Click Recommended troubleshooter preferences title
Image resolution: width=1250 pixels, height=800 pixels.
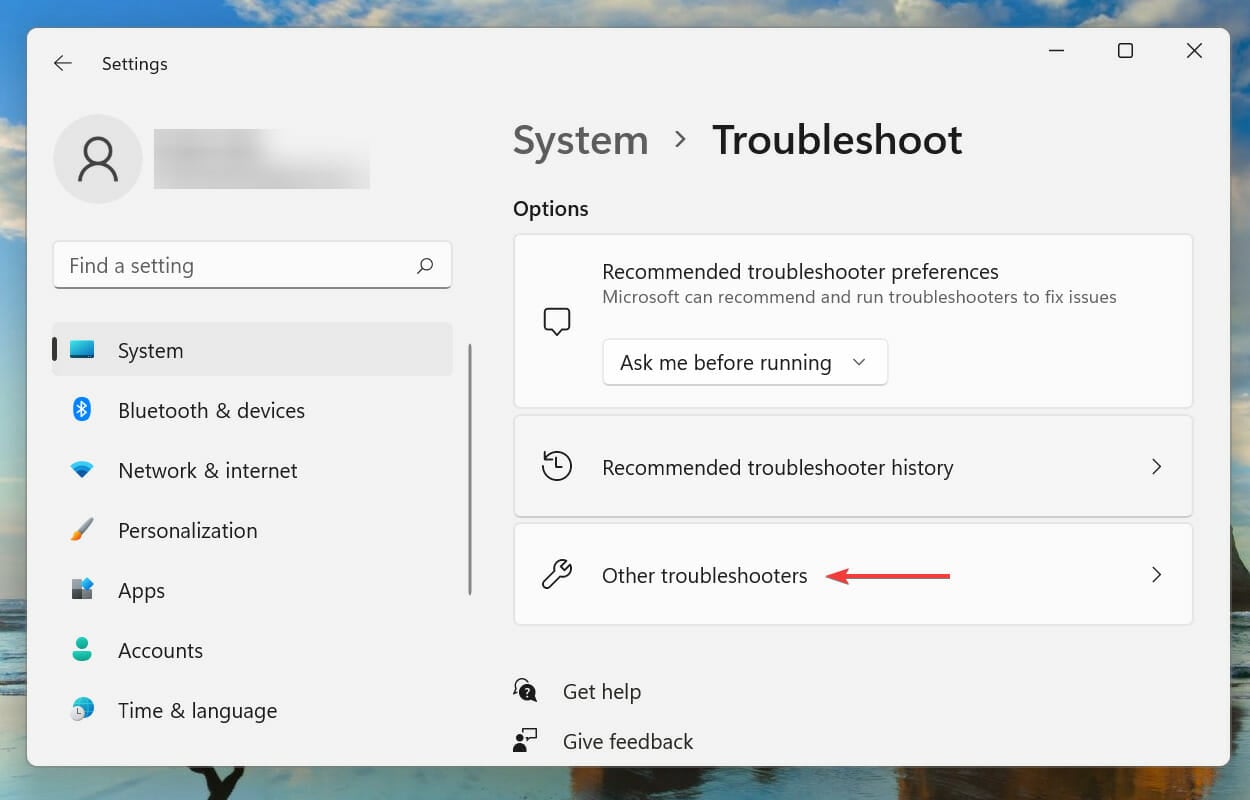point(800,272)
